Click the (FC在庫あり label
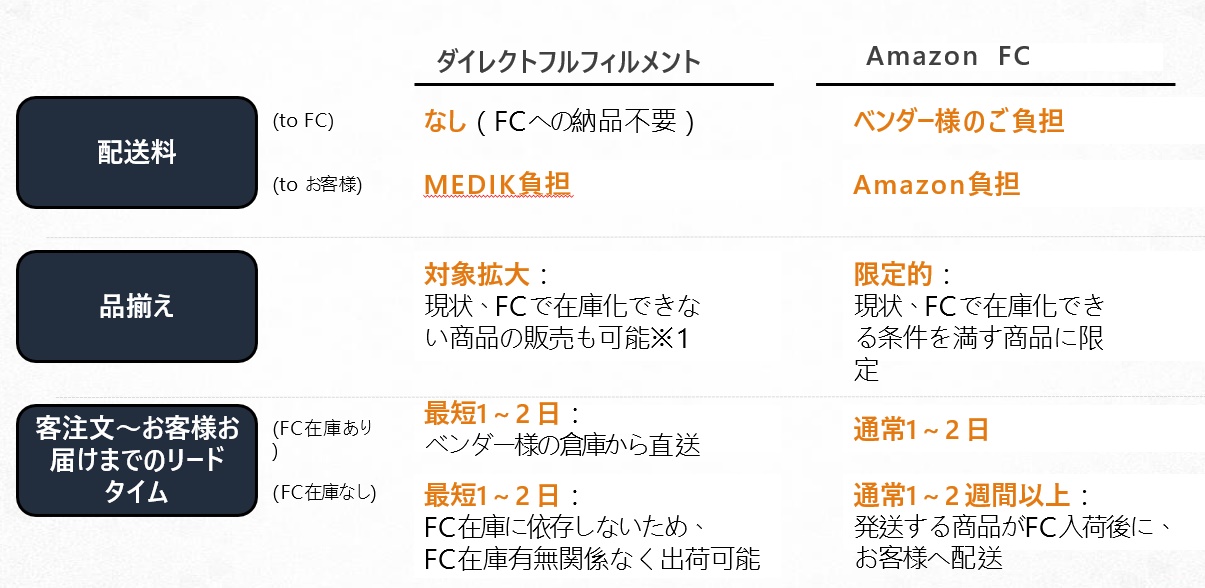Viewport: 1205px width, 588px height. pyautogui.click(x=322, y=427)
